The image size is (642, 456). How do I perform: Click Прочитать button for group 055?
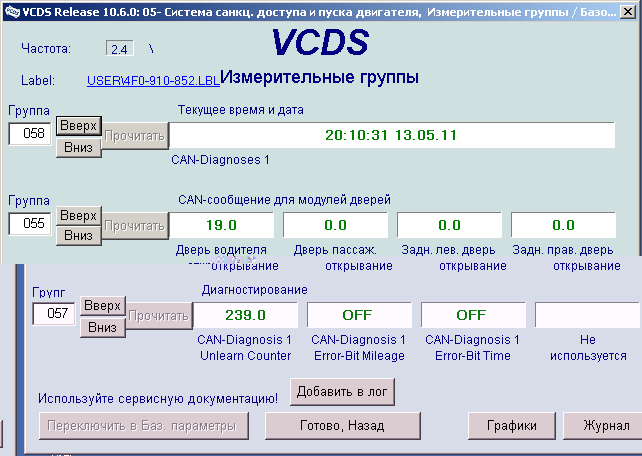[x=135, y=226]
